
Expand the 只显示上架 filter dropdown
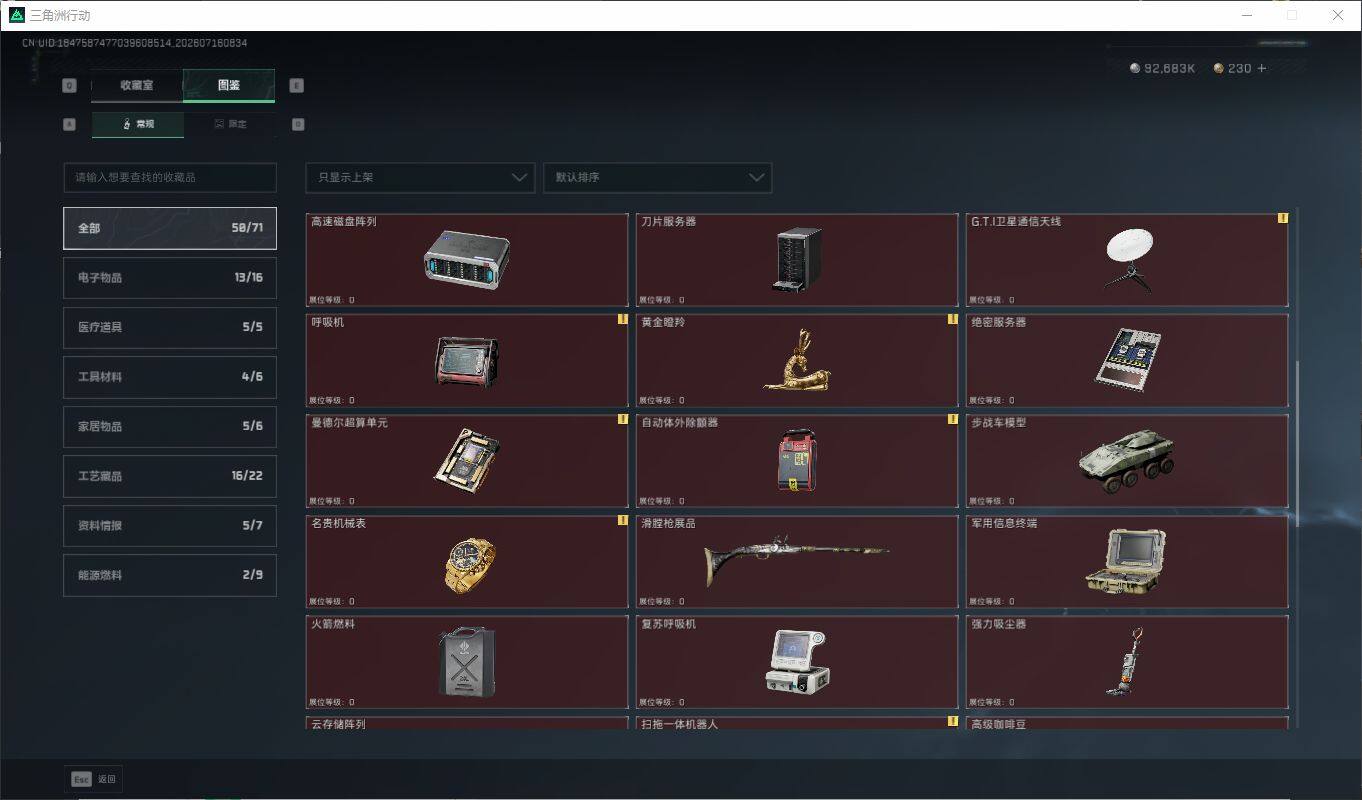(420, 177)
